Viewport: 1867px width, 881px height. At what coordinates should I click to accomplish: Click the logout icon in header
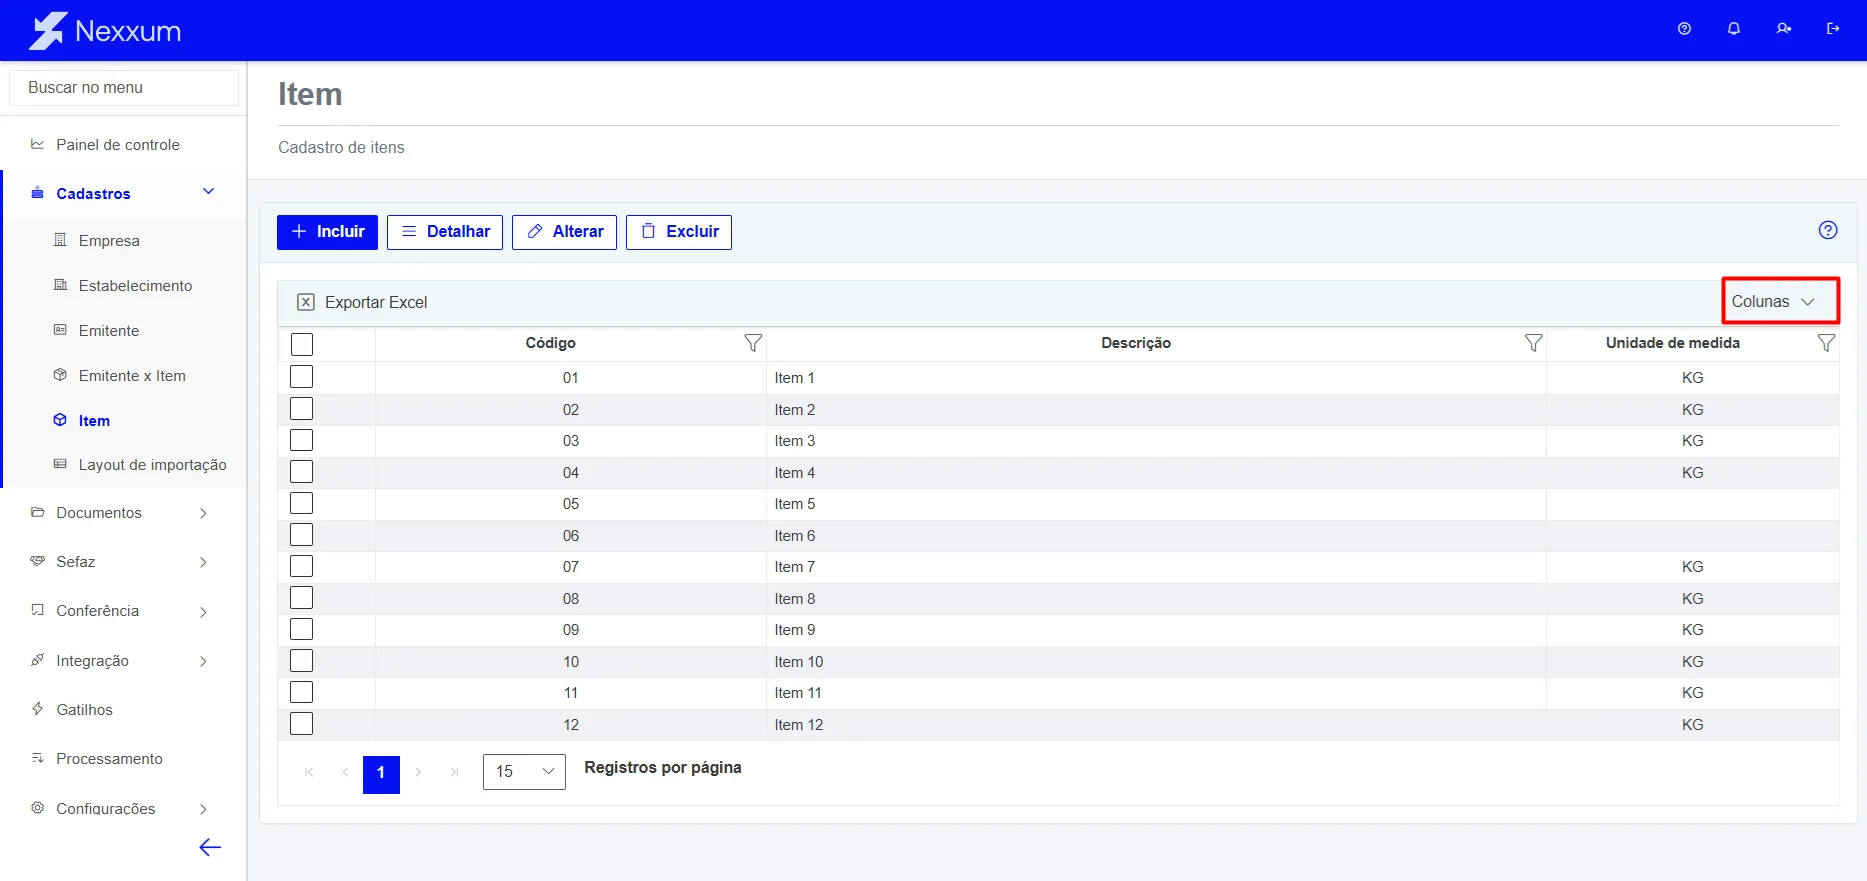1833,29
